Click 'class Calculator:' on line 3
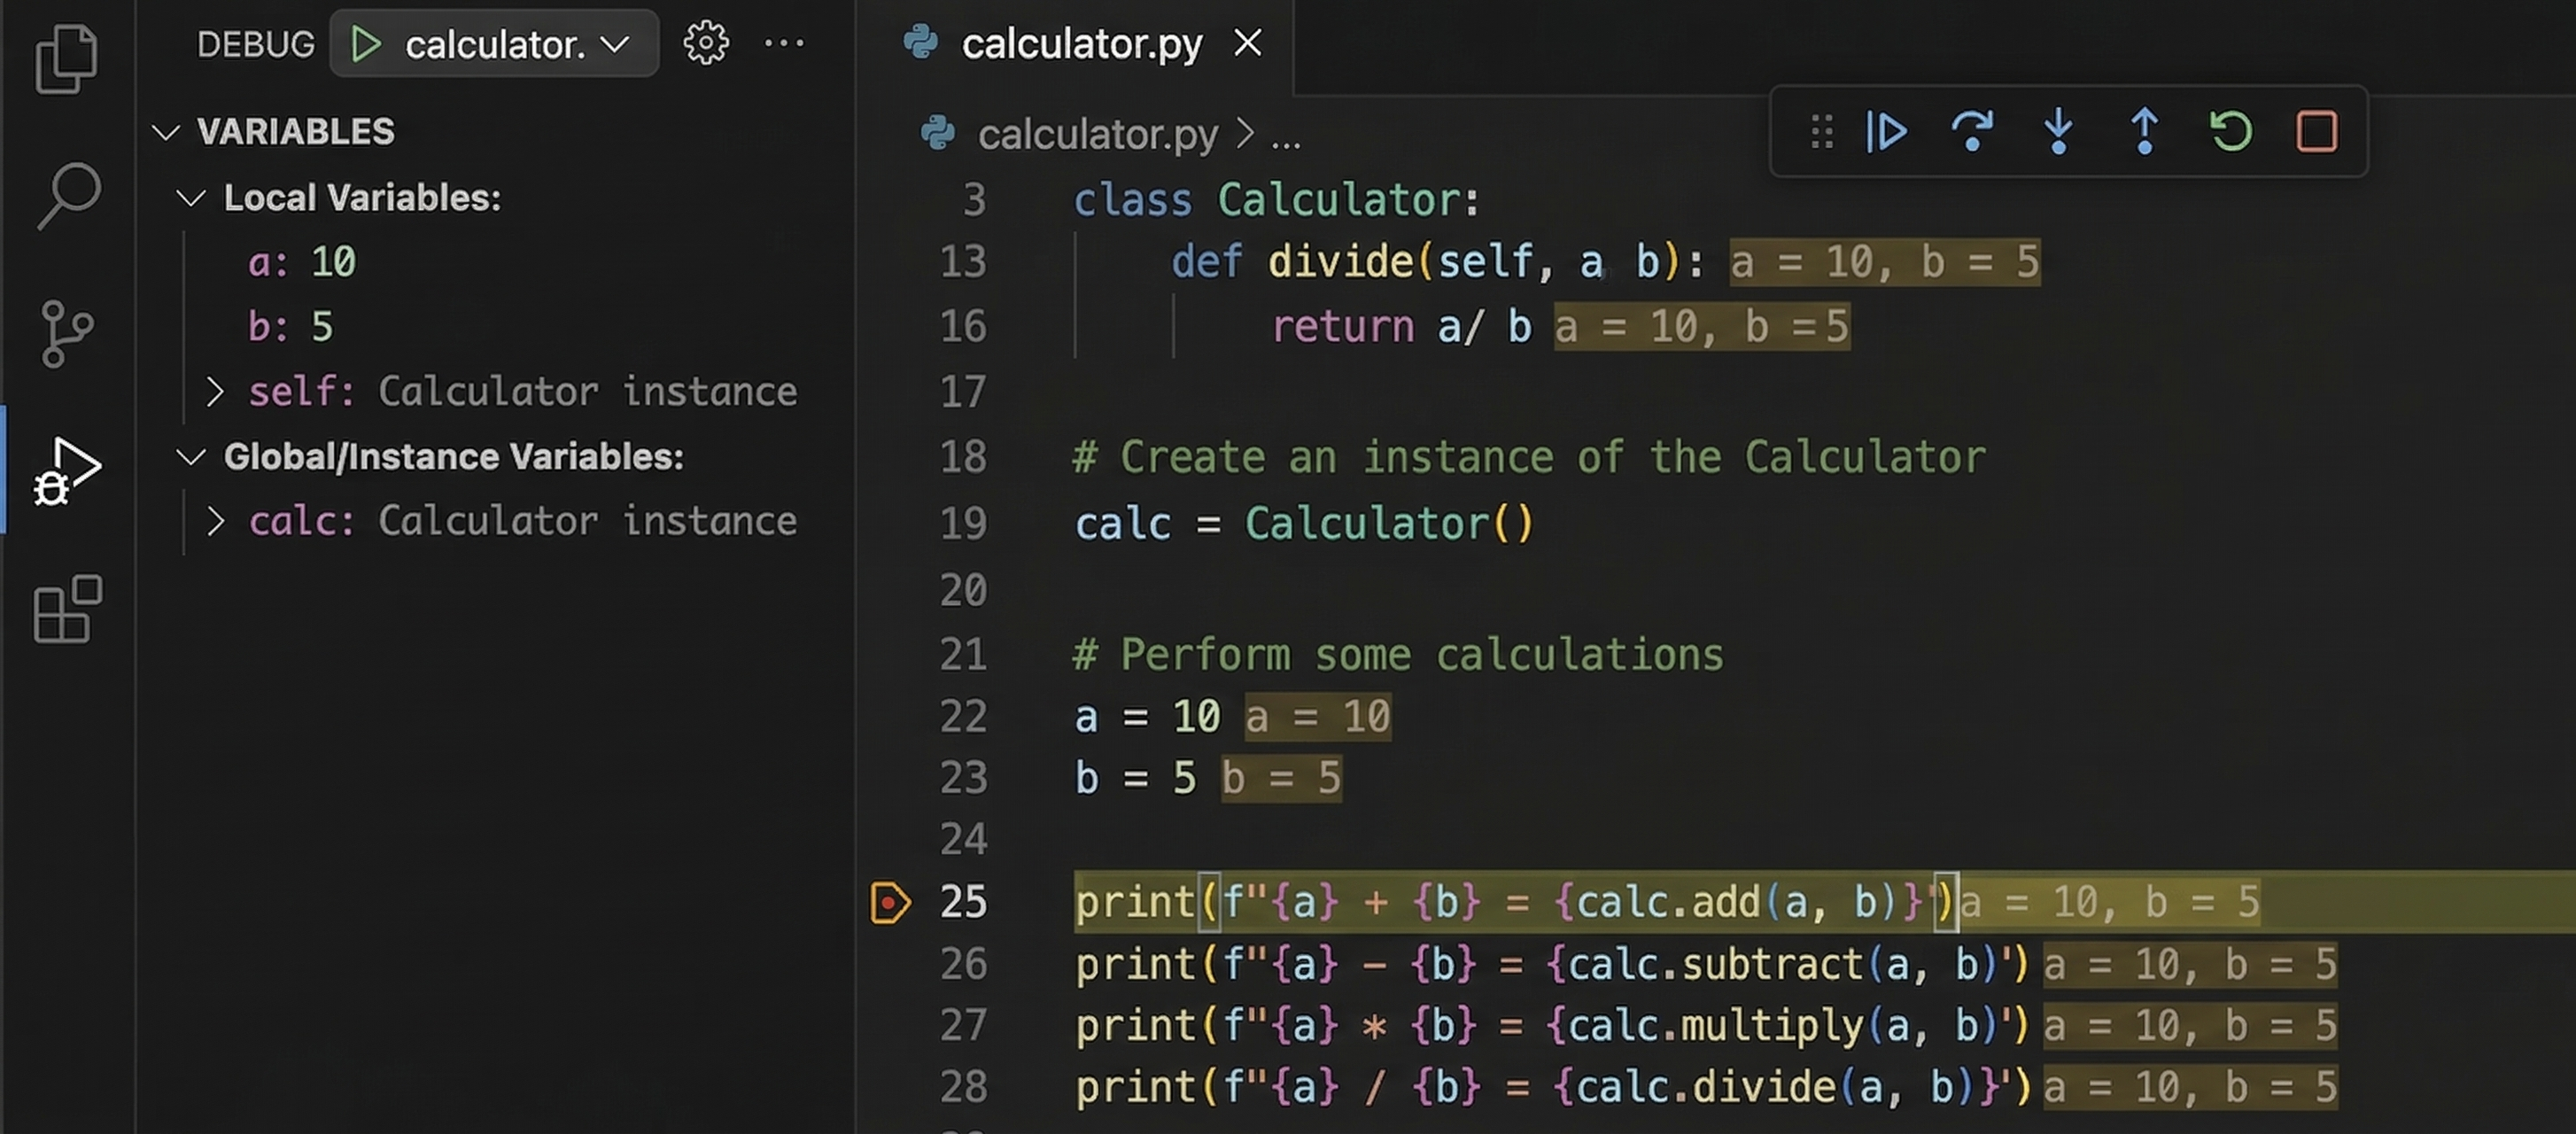The width and height of the screenshot is (2576, 1134). click(x=1276, y=200)
